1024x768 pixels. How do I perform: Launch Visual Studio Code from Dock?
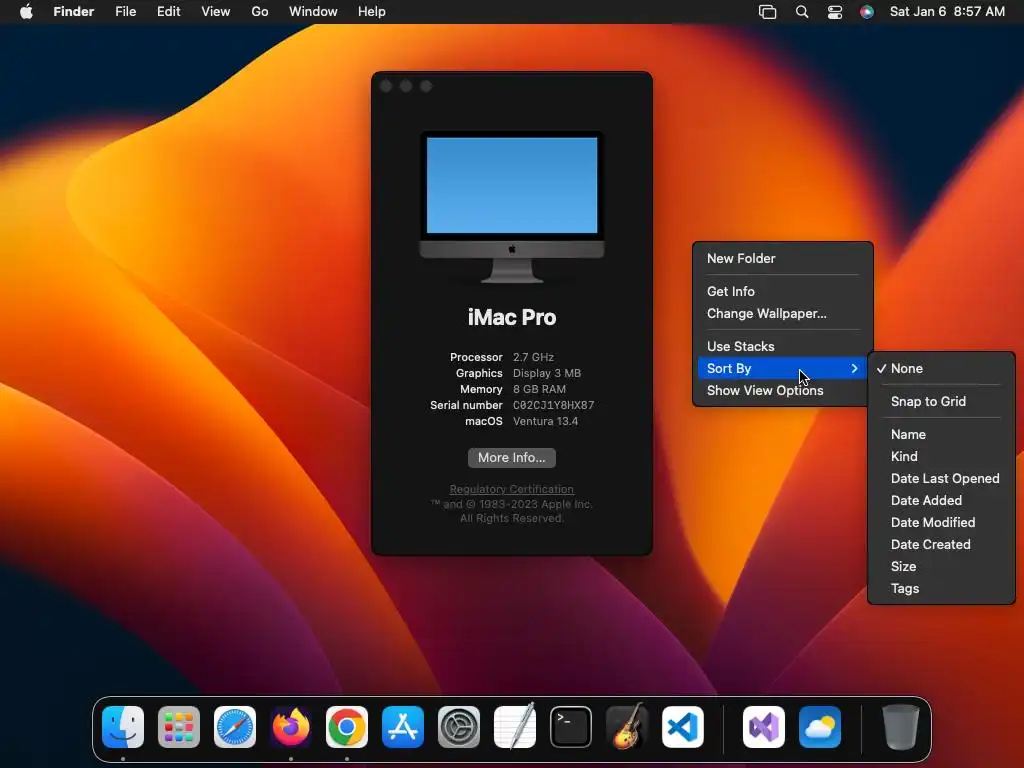point(682,727)
